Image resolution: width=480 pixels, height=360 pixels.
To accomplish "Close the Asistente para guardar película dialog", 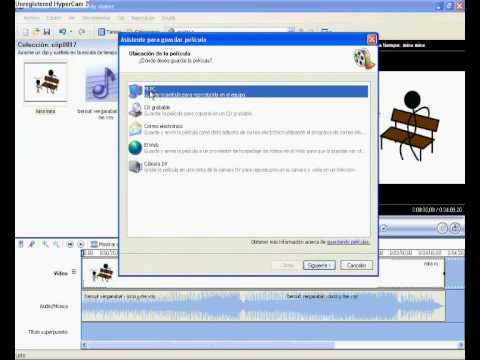I will pos(372,40).
